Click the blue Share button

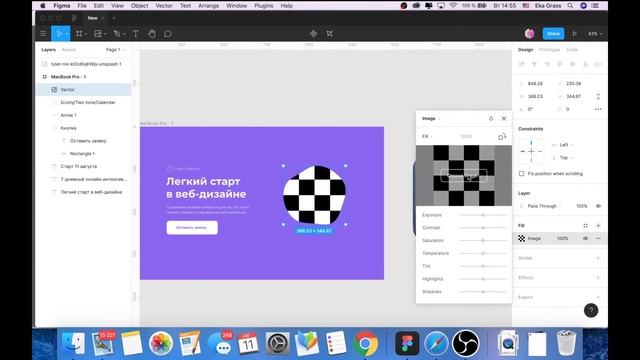[553, 34]
